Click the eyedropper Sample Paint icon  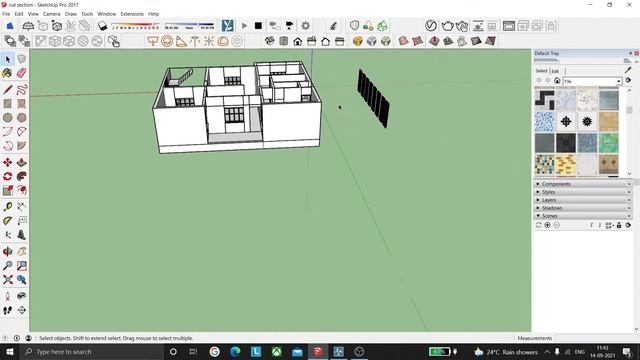click(x=628, y=70)
